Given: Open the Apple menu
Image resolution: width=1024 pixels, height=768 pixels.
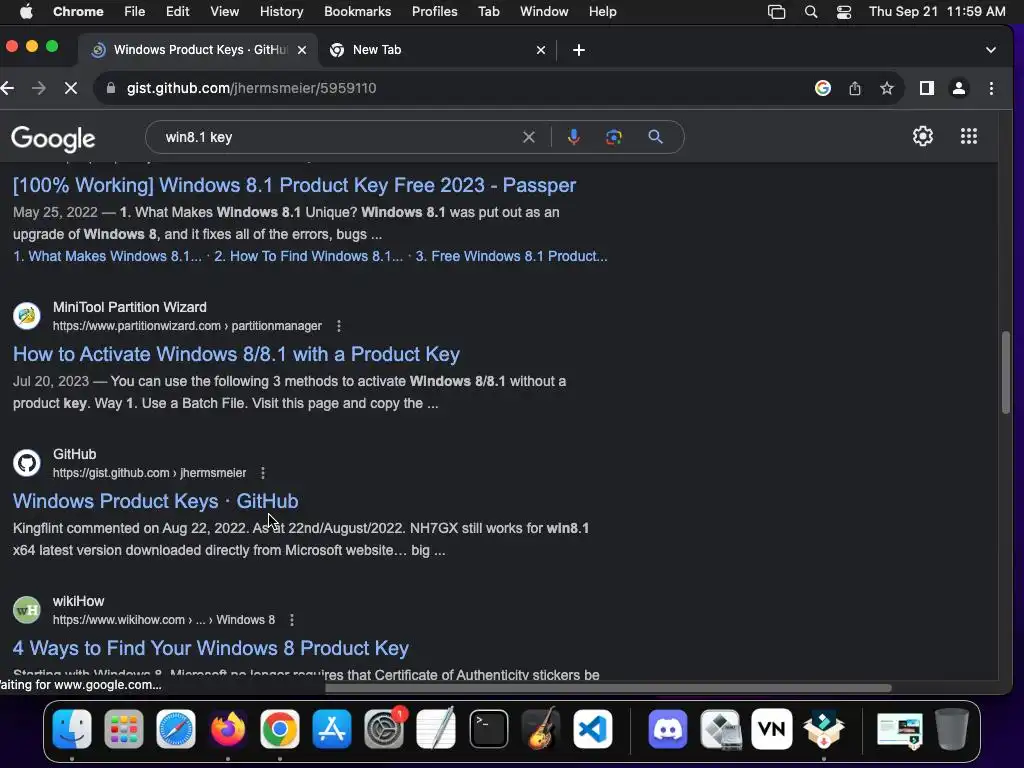Looking at the screenshot, I should point(26,12).
